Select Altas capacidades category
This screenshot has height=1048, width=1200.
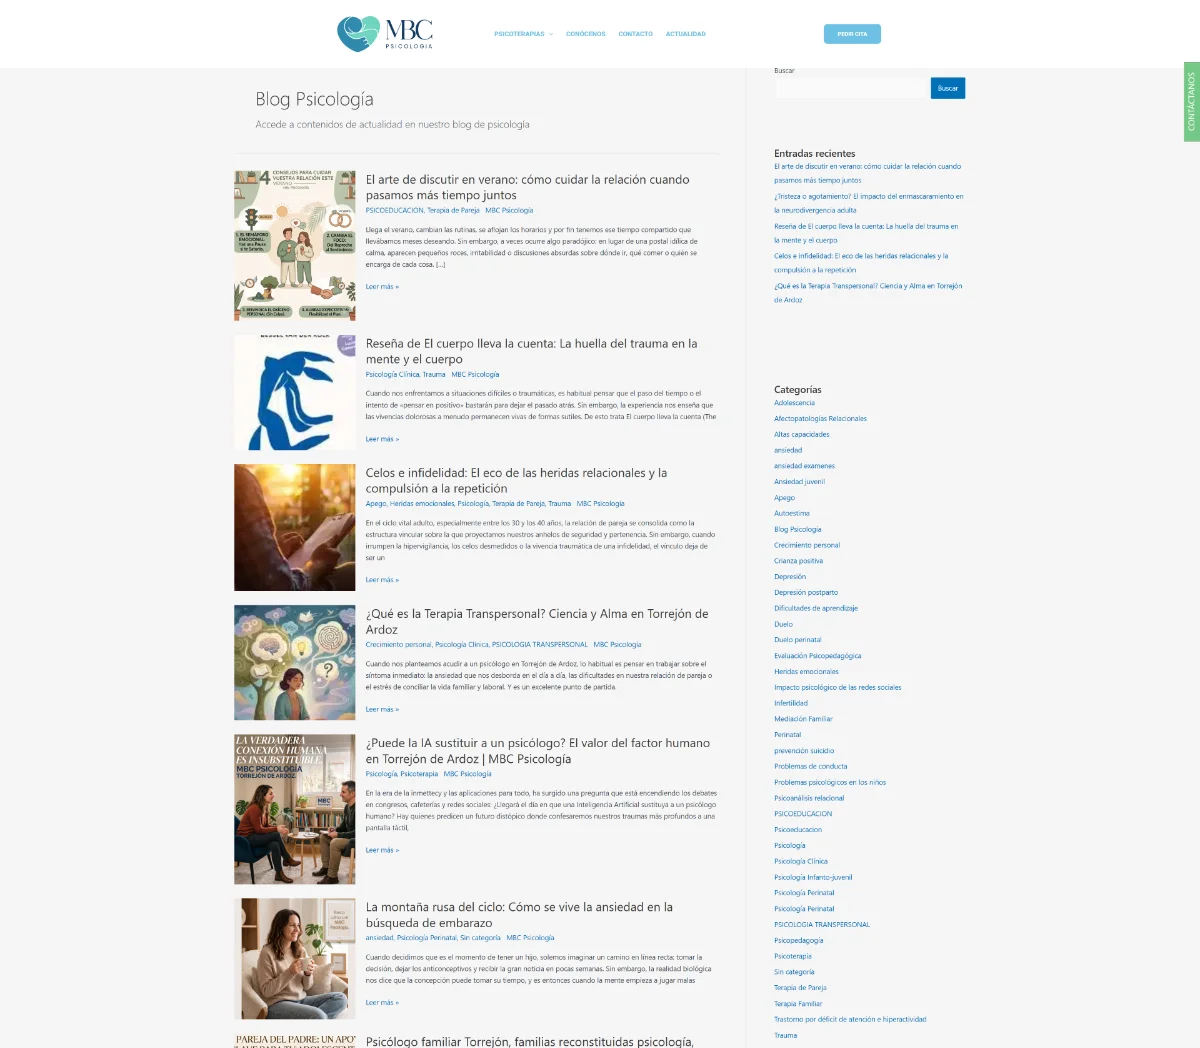coord(802,435)
